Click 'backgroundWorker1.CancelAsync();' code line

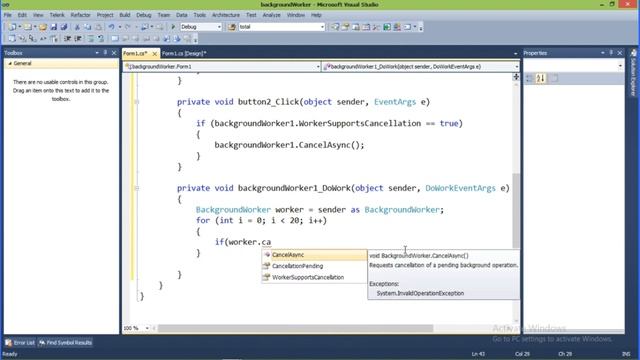pos(289,145)
